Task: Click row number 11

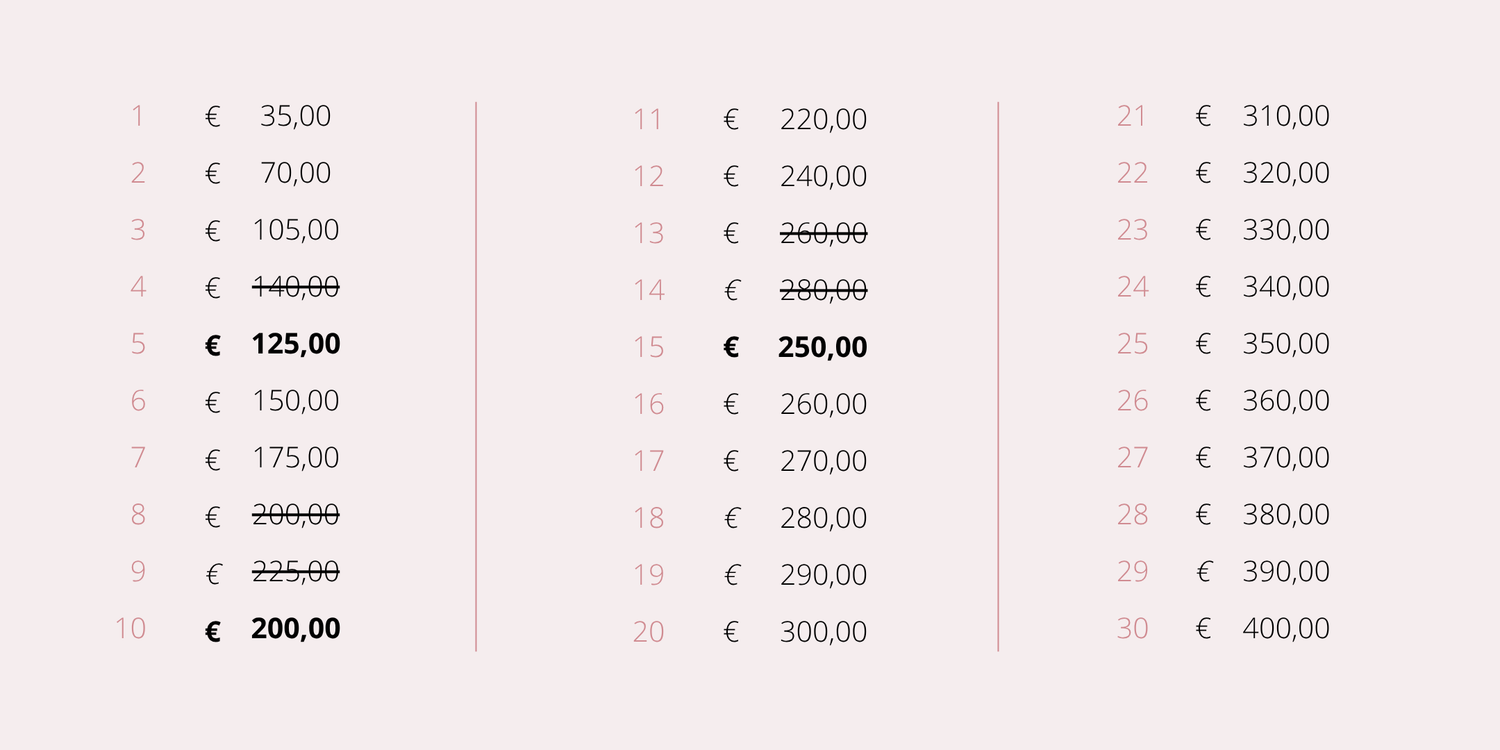Action: coord(648,120)
